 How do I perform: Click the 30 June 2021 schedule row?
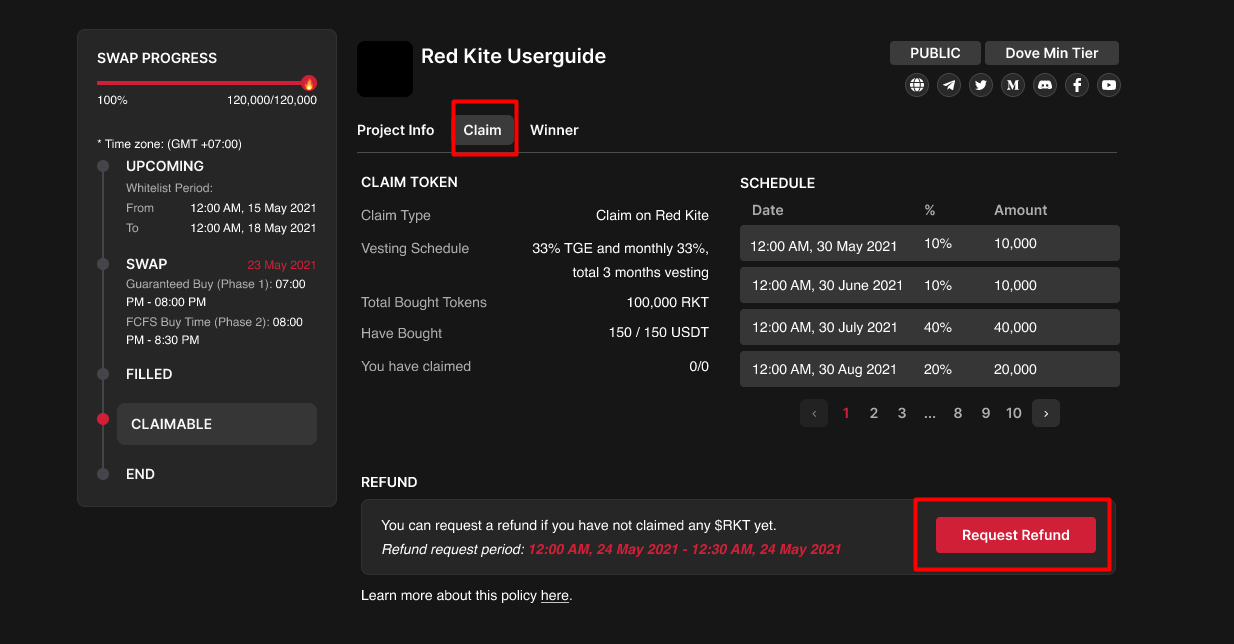(x=930, y=286)
